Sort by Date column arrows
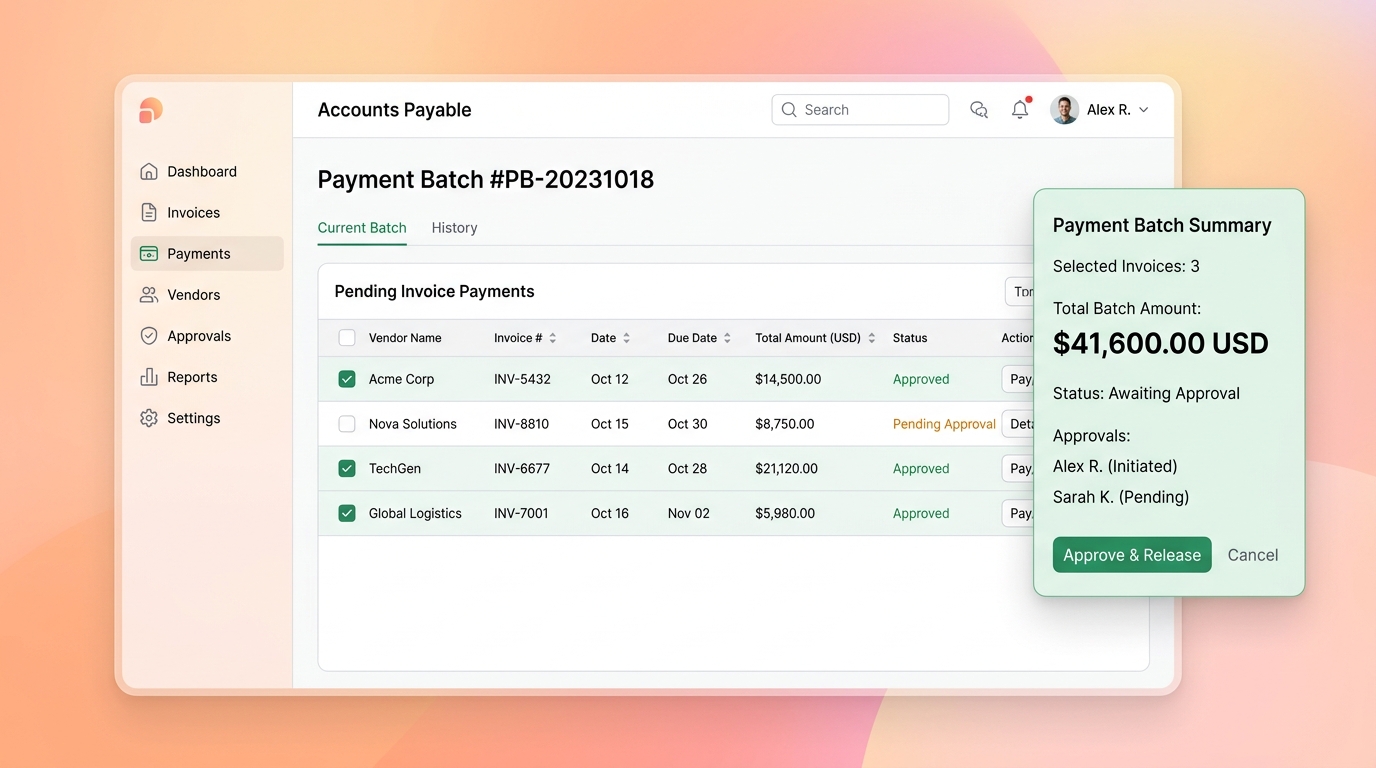The height and width of the screenshot is (768, 1376). pos(626,338)
